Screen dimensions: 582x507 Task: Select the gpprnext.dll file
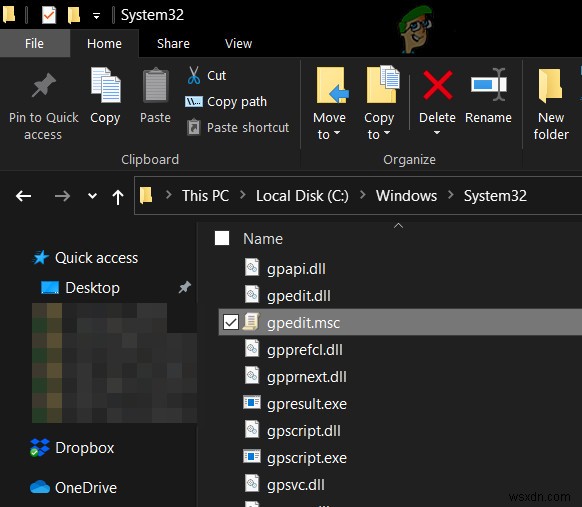[307, 377]
